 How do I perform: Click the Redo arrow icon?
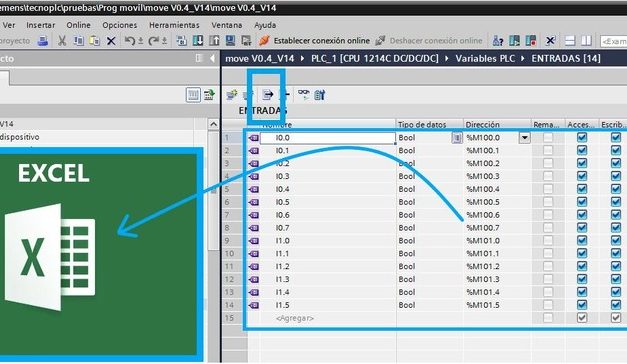153,40
